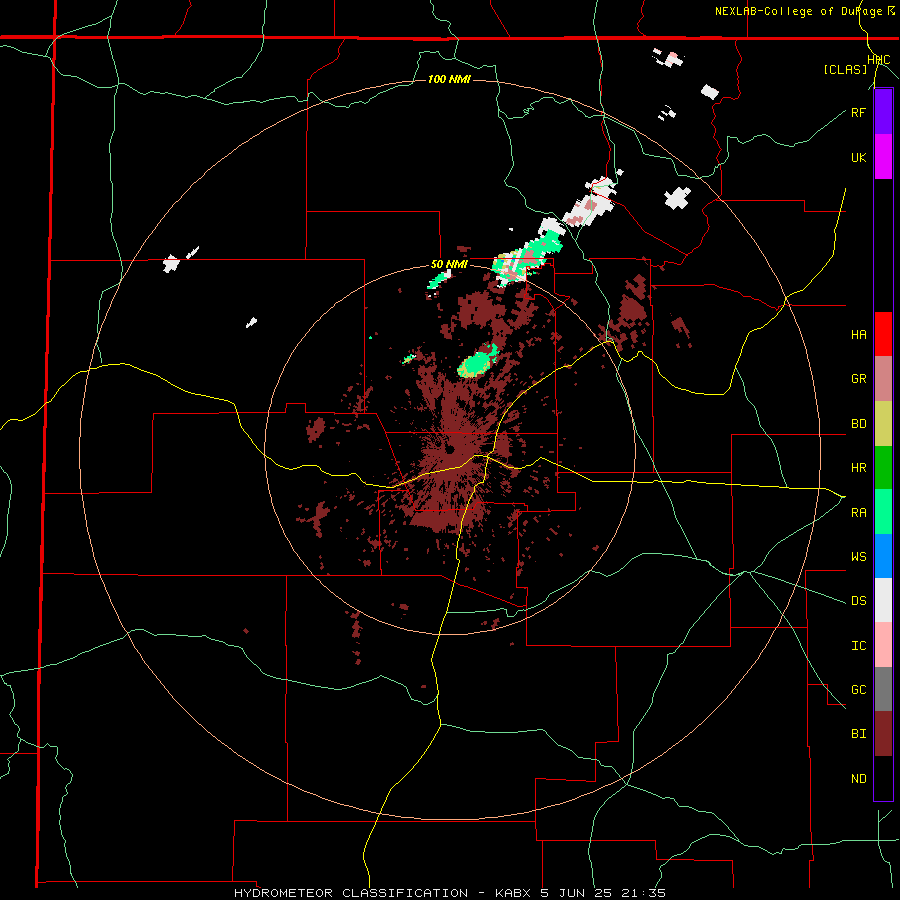Click the HYDROMETEOR CLASSIFICATION title text
The height and width of the screenshot is (900, 900).
click(351, 893)
